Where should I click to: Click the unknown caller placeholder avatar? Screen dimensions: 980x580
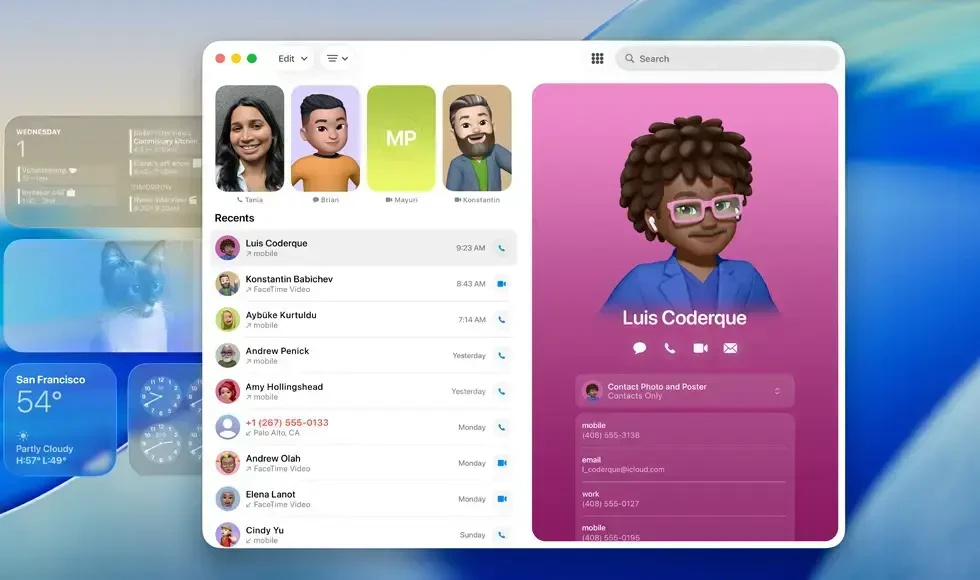pos(228,428)
